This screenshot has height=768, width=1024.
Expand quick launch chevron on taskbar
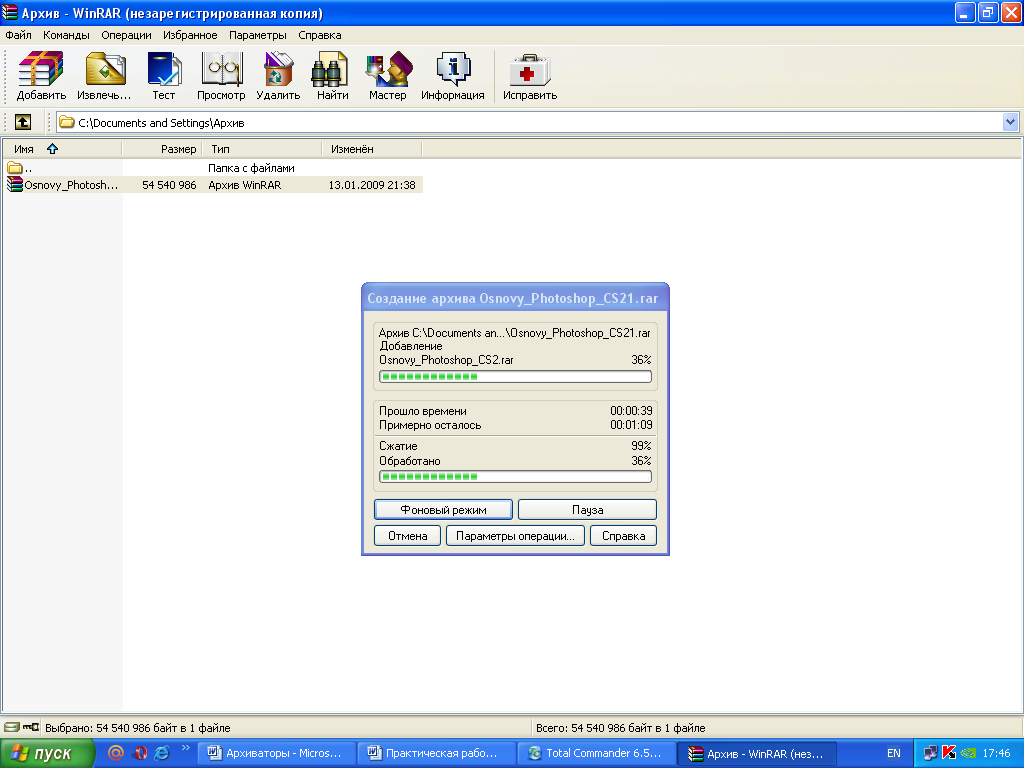(x=185, y=748)
